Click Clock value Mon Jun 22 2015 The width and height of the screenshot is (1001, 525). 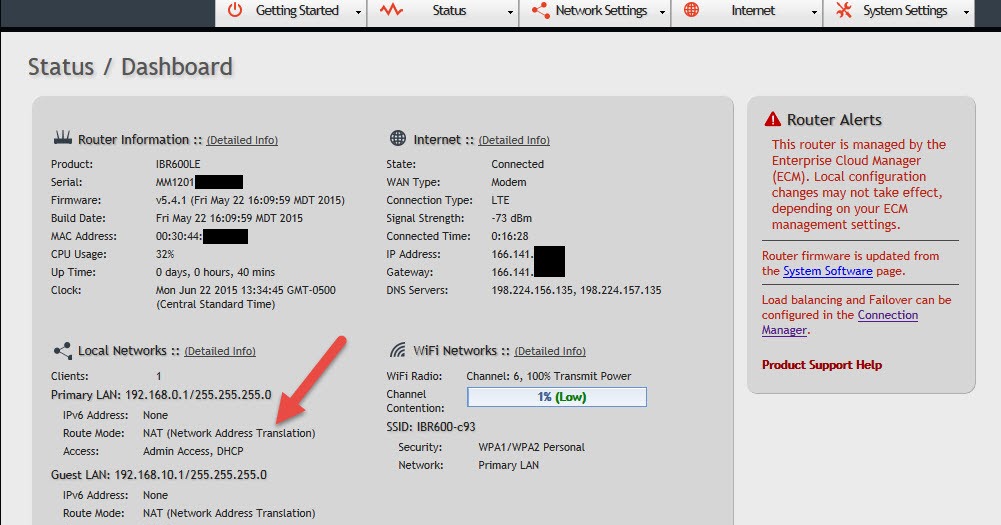coord(246,297)
